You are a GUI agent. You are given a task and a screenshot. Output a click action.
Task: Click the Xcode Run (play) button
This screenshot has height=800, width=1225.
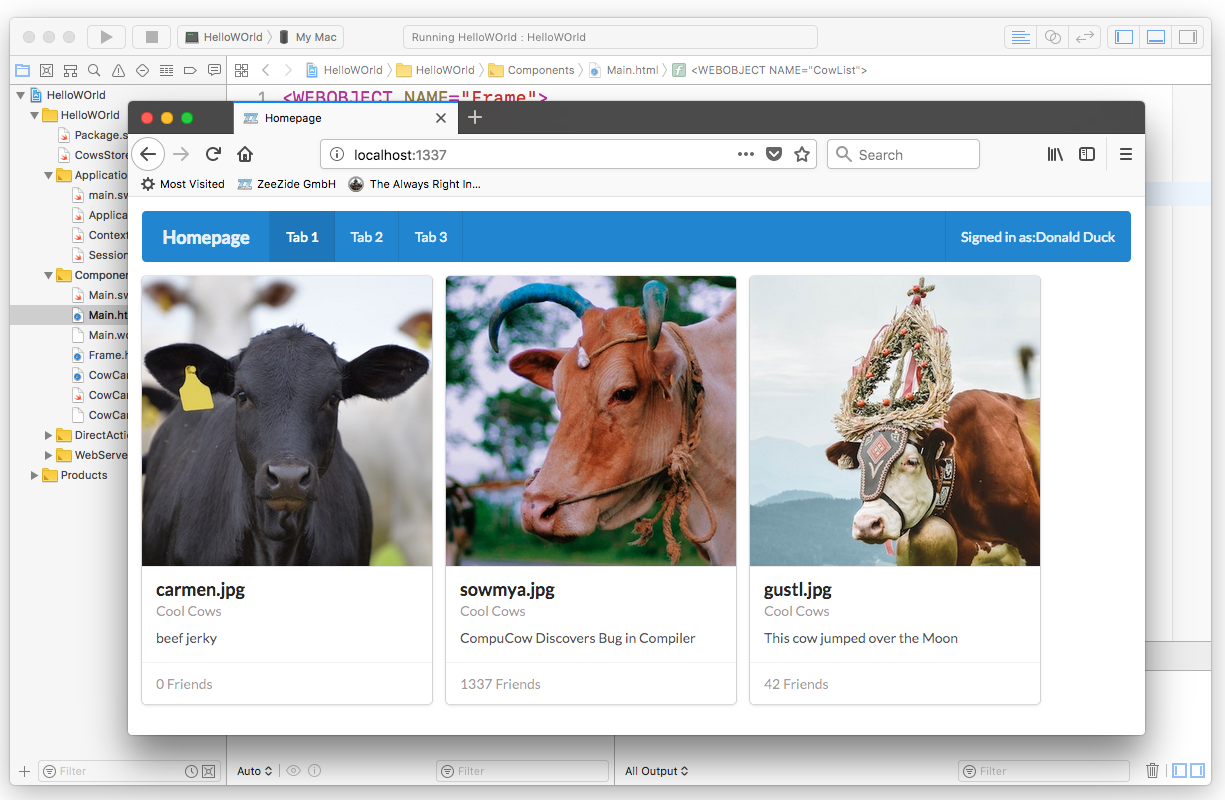pos(106,37)
